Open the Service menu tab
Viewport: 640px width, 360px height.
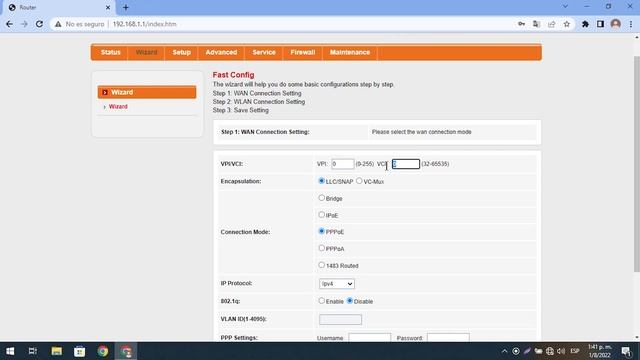pos(264,52)
